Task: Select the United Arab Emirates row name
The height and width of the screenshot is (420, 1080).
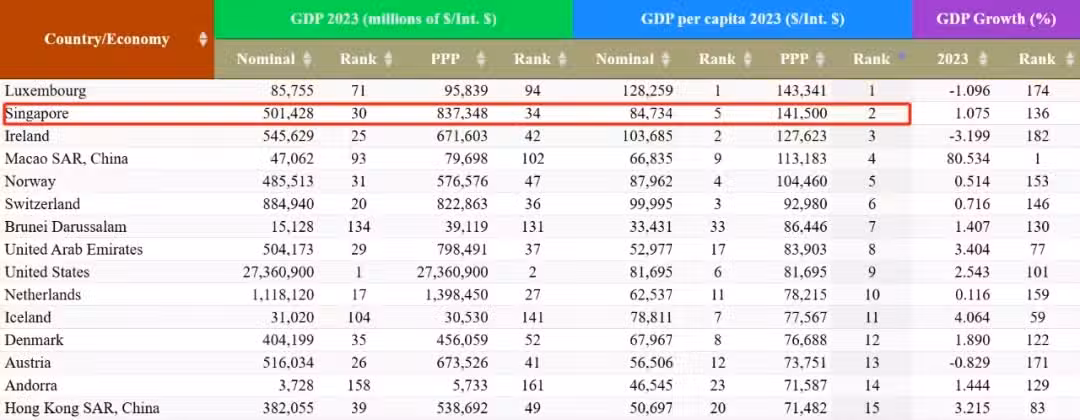Action: coord(74,249)
